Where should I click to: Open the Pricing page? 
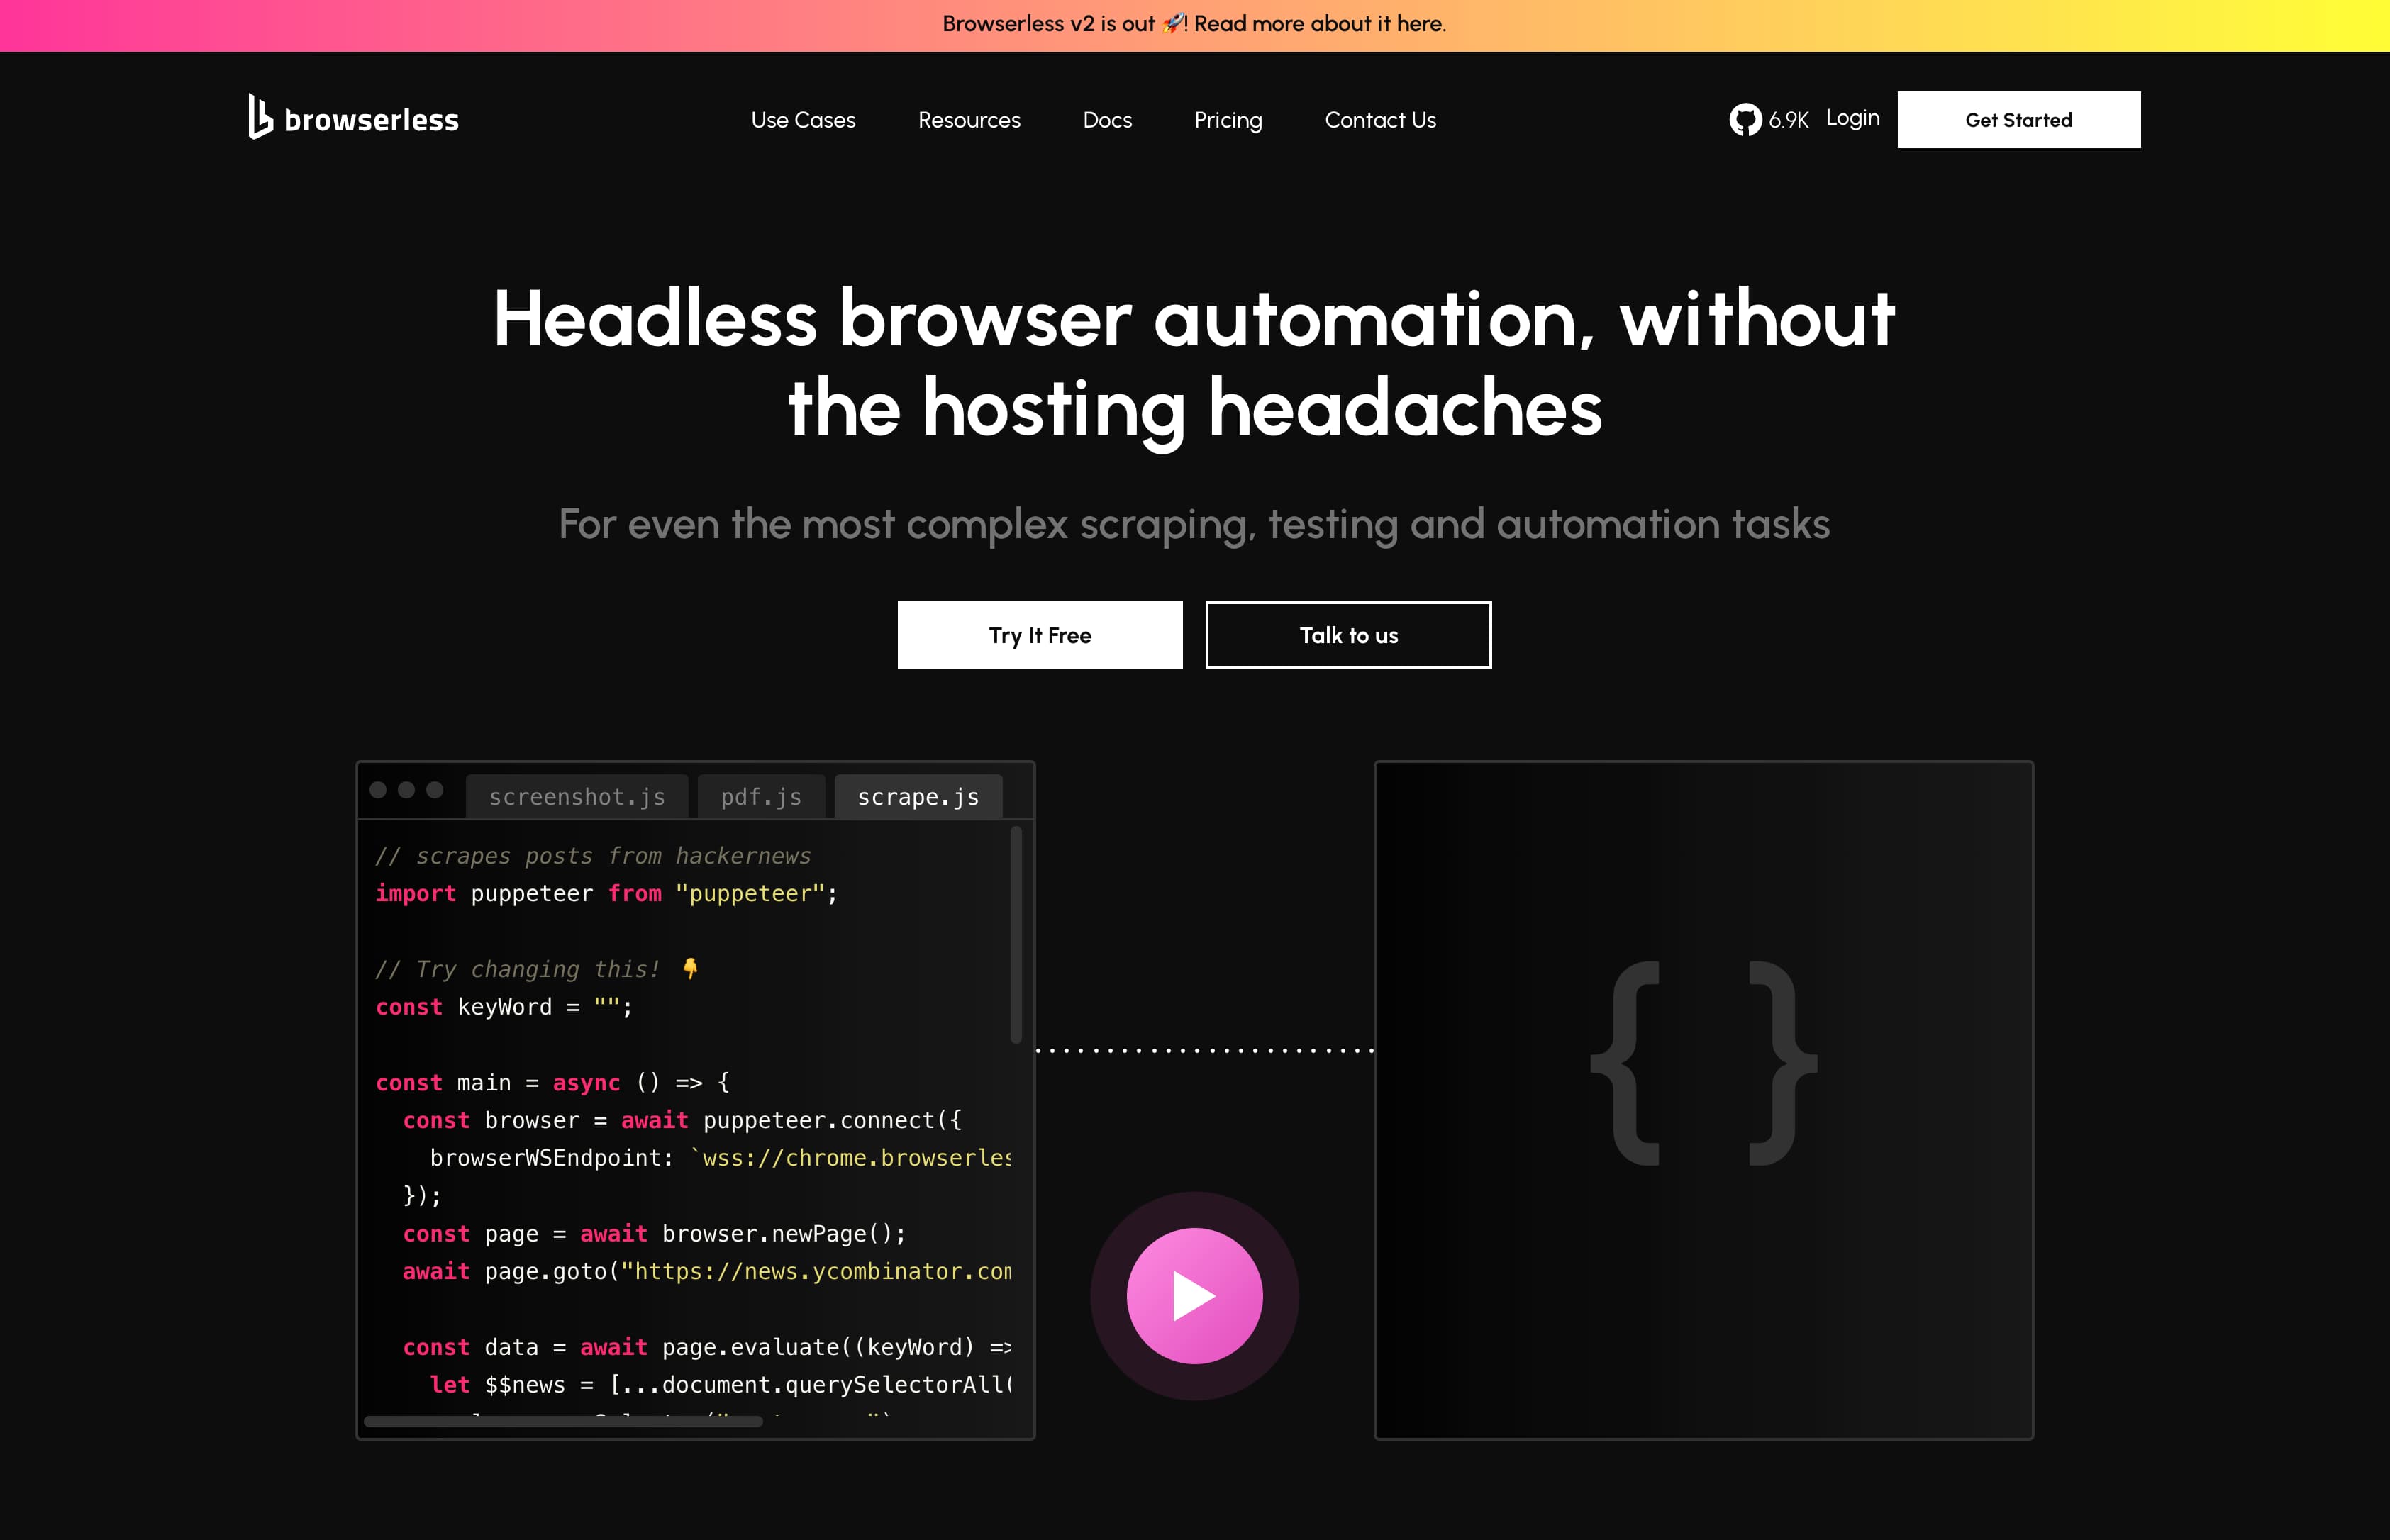(x=1228, y=120)
